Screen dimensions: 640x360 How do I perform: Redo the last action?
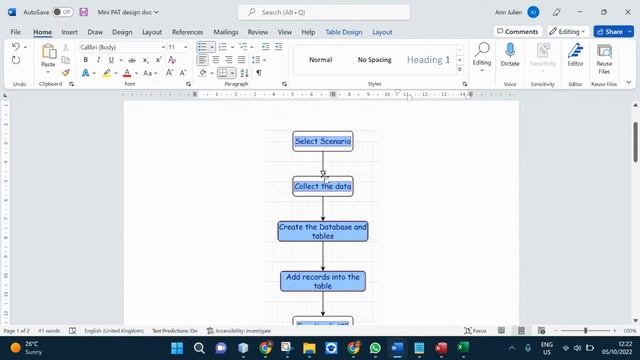(16, 60)
